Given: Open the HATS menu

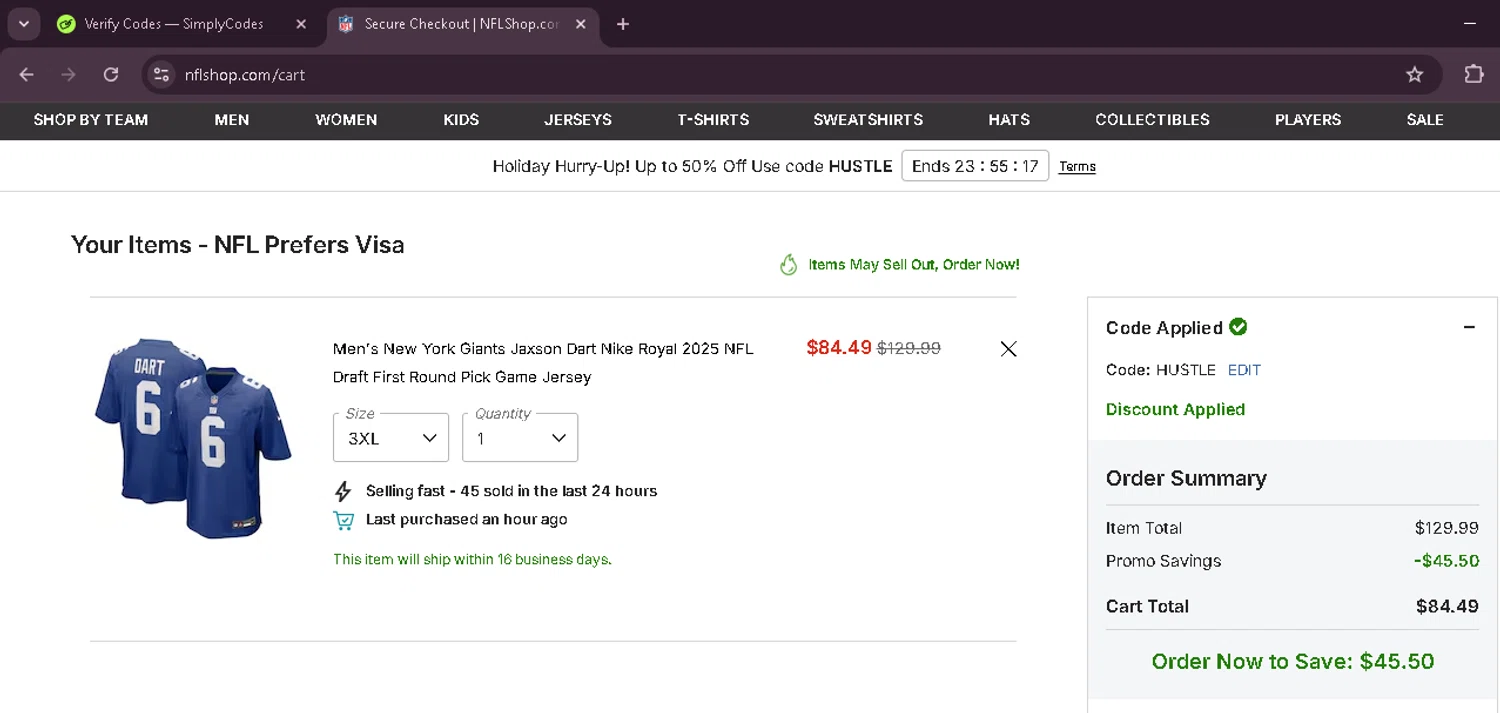Looking at the screenshot, I should tap(1009, 120).
